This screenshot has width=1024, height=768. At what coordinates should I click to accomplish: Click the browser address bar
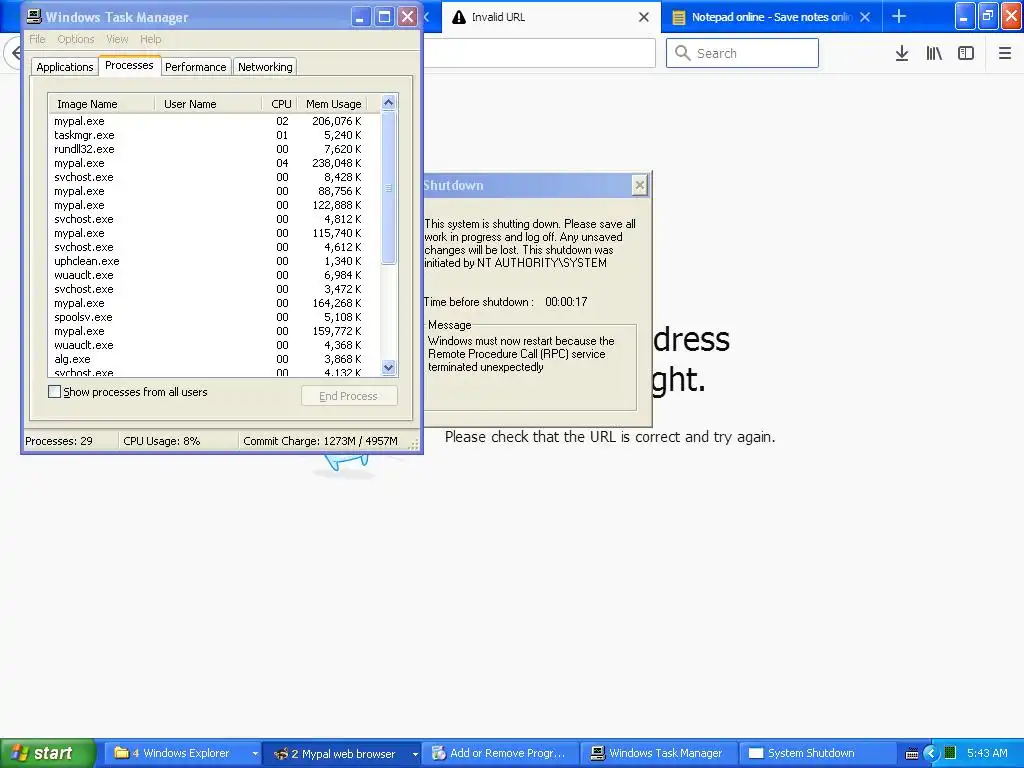539,53
